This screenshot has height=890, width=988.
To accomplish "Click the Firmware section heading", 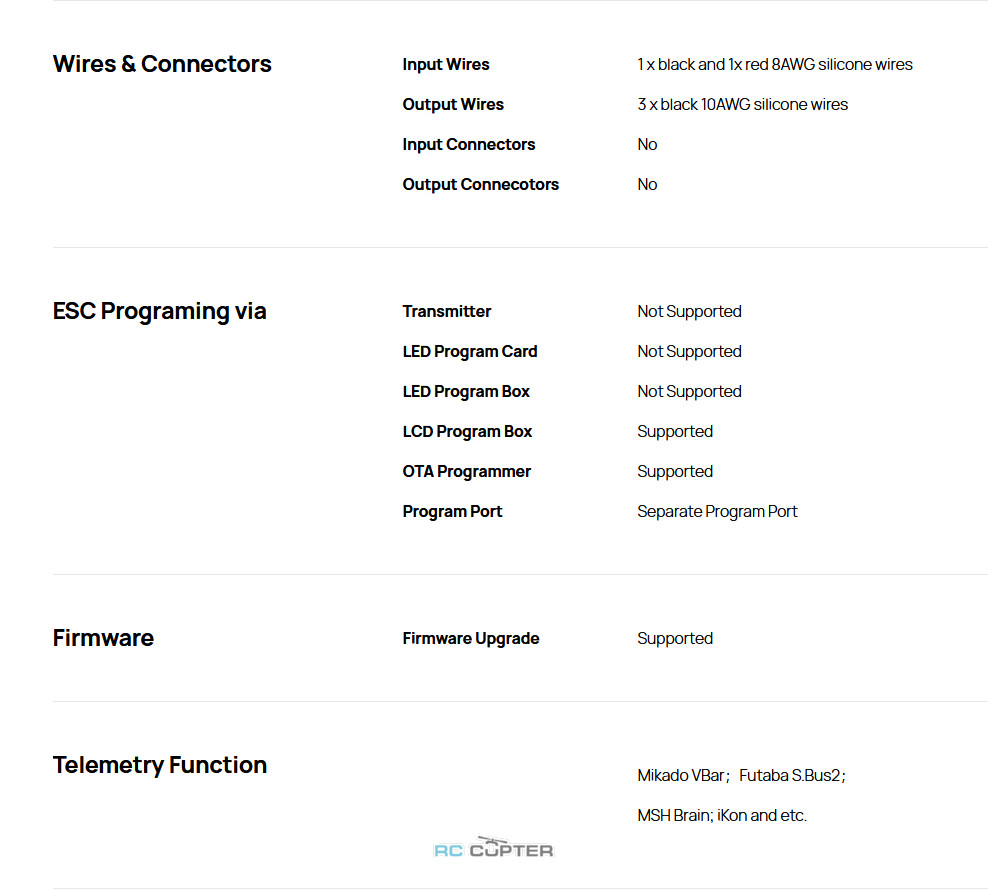I will [103, 638].
